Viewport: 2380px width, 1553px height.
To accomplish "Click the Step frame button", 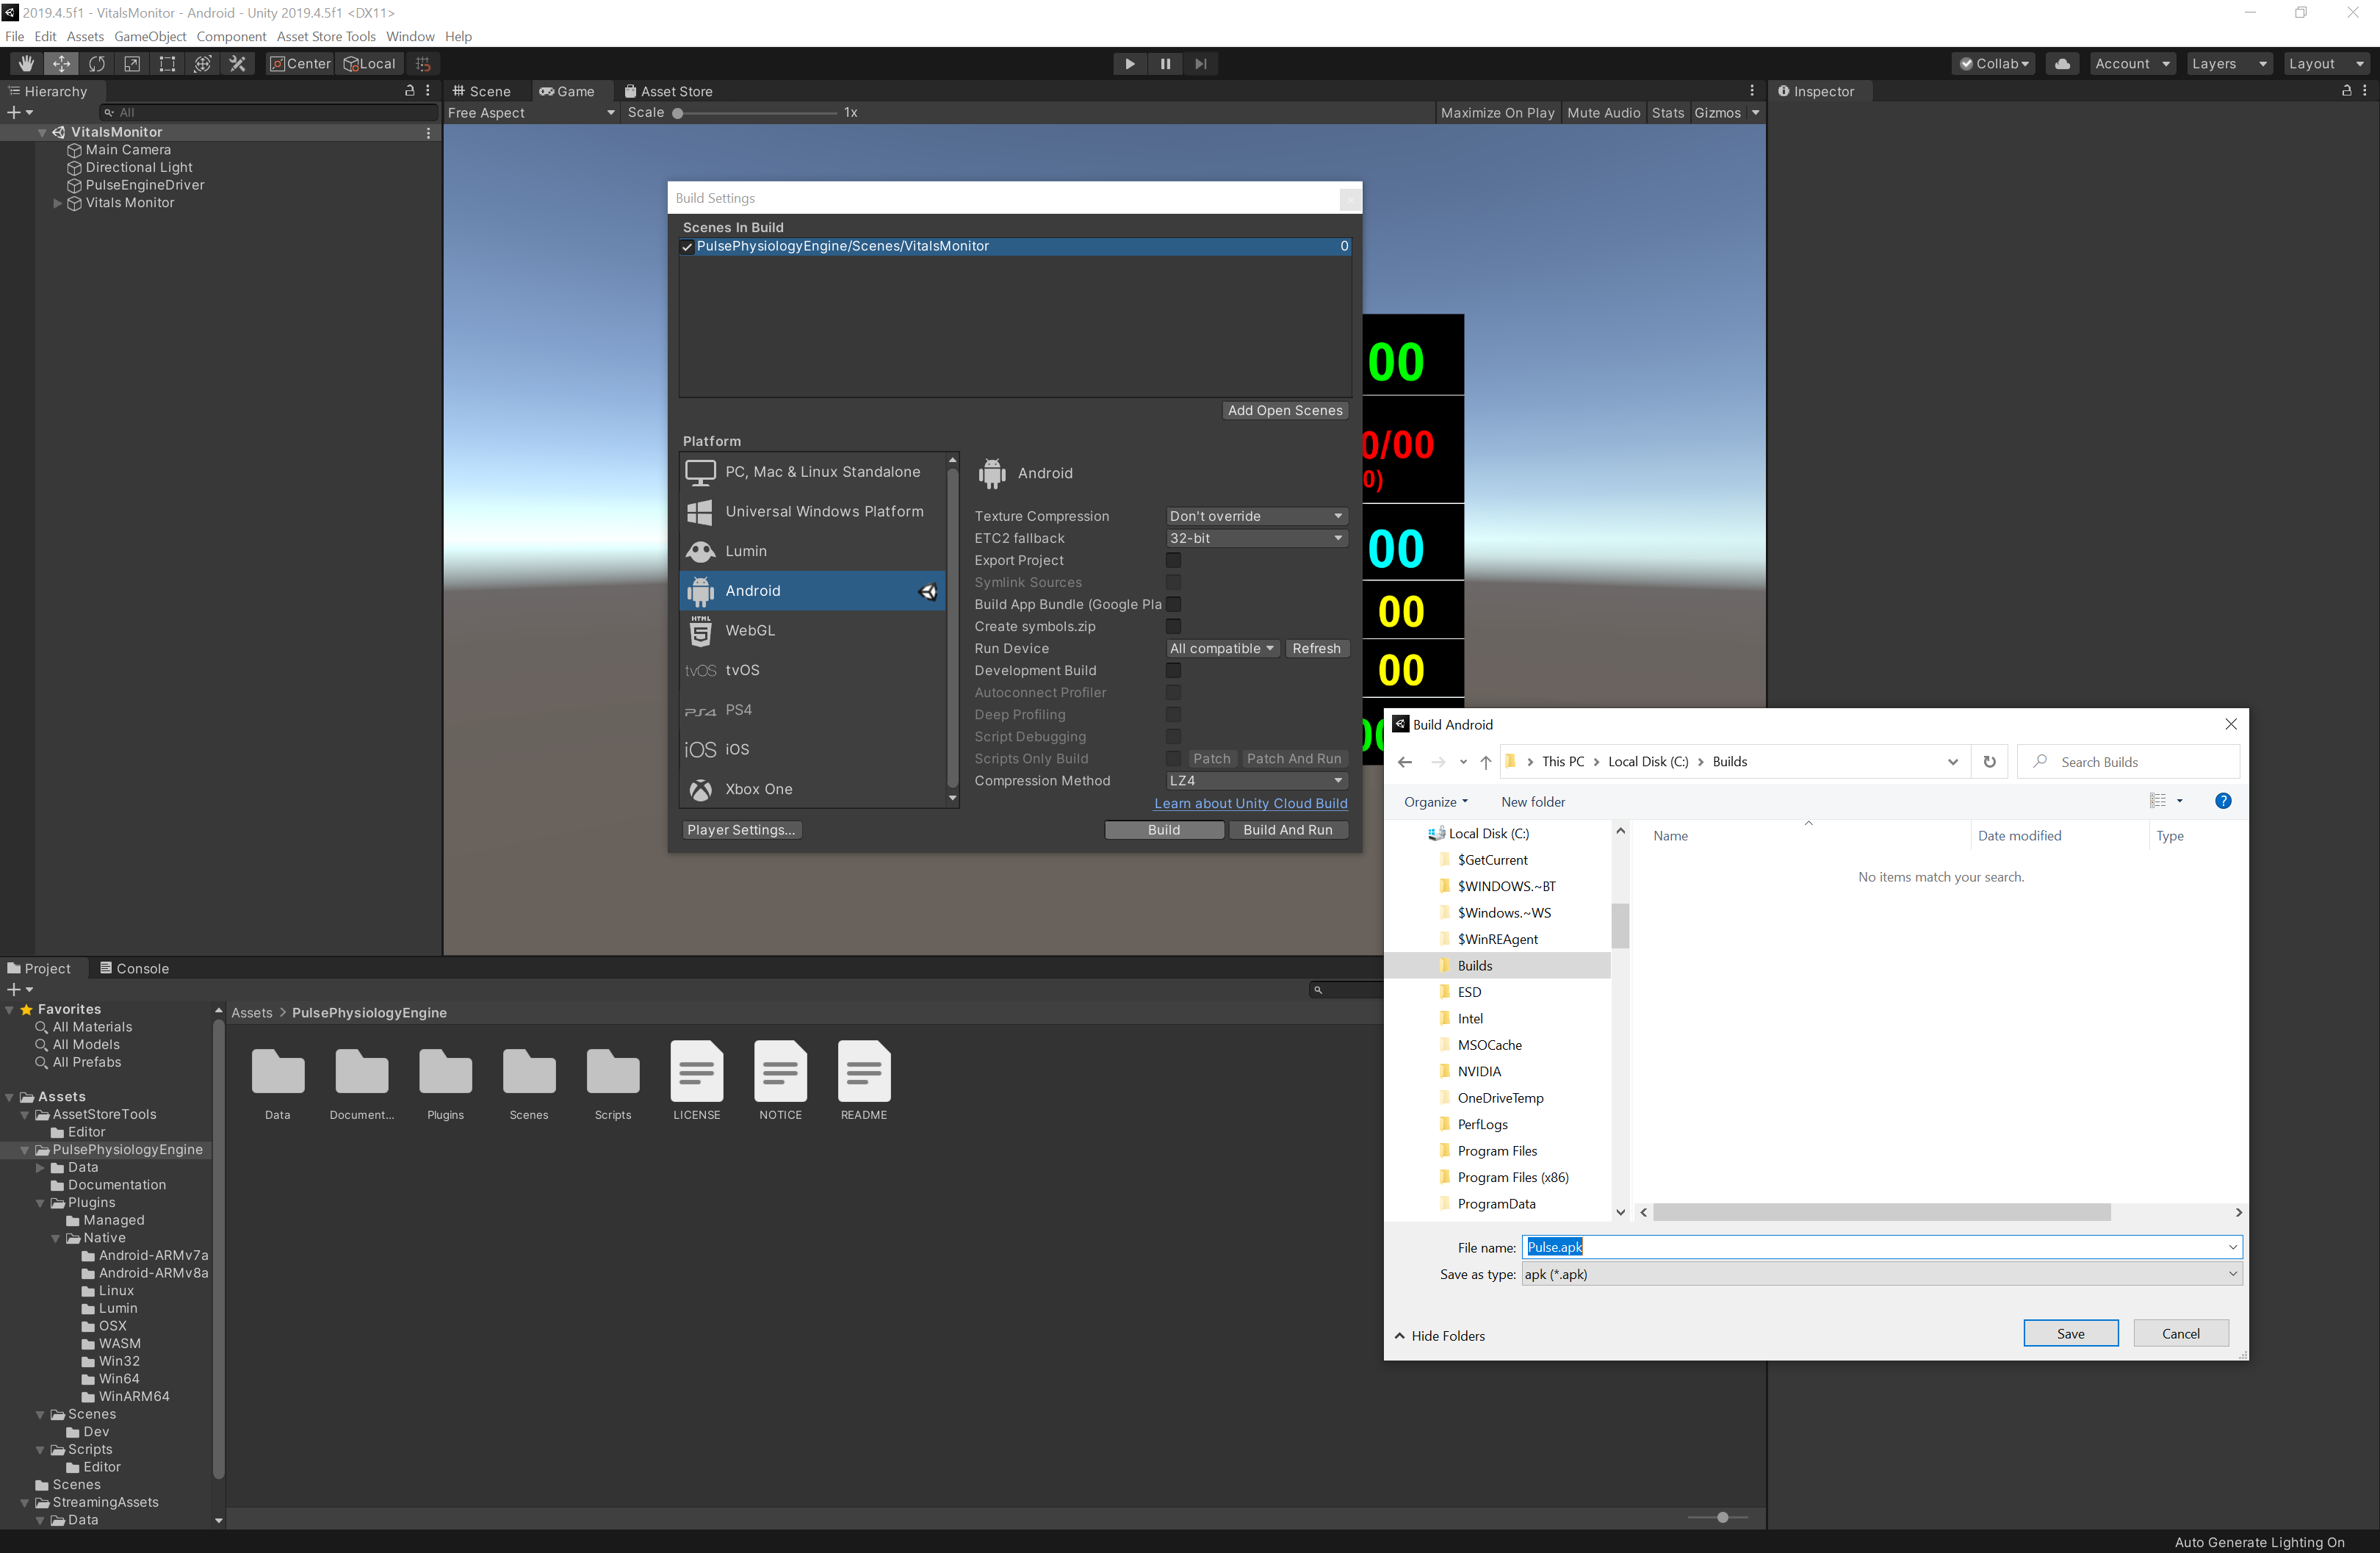I will 1200,63.
